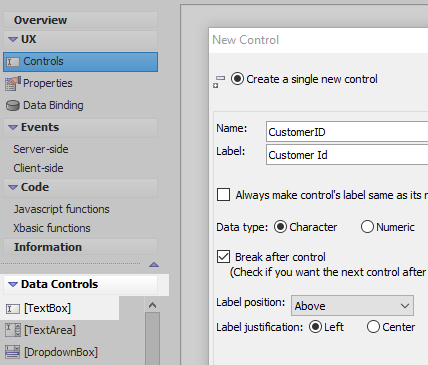Viewport: 428px width, 365px height.
Task: Select Character data type
Action: pyautogui.click(x=280, y=227)
